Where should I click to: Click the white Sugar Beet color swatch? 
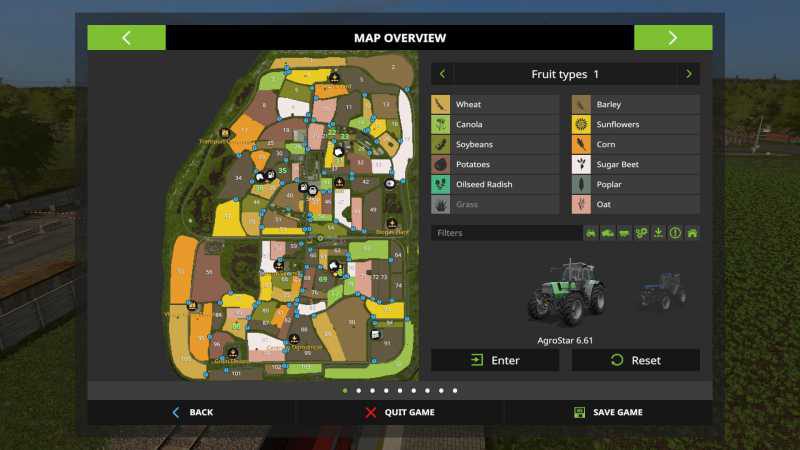[581, 164]
